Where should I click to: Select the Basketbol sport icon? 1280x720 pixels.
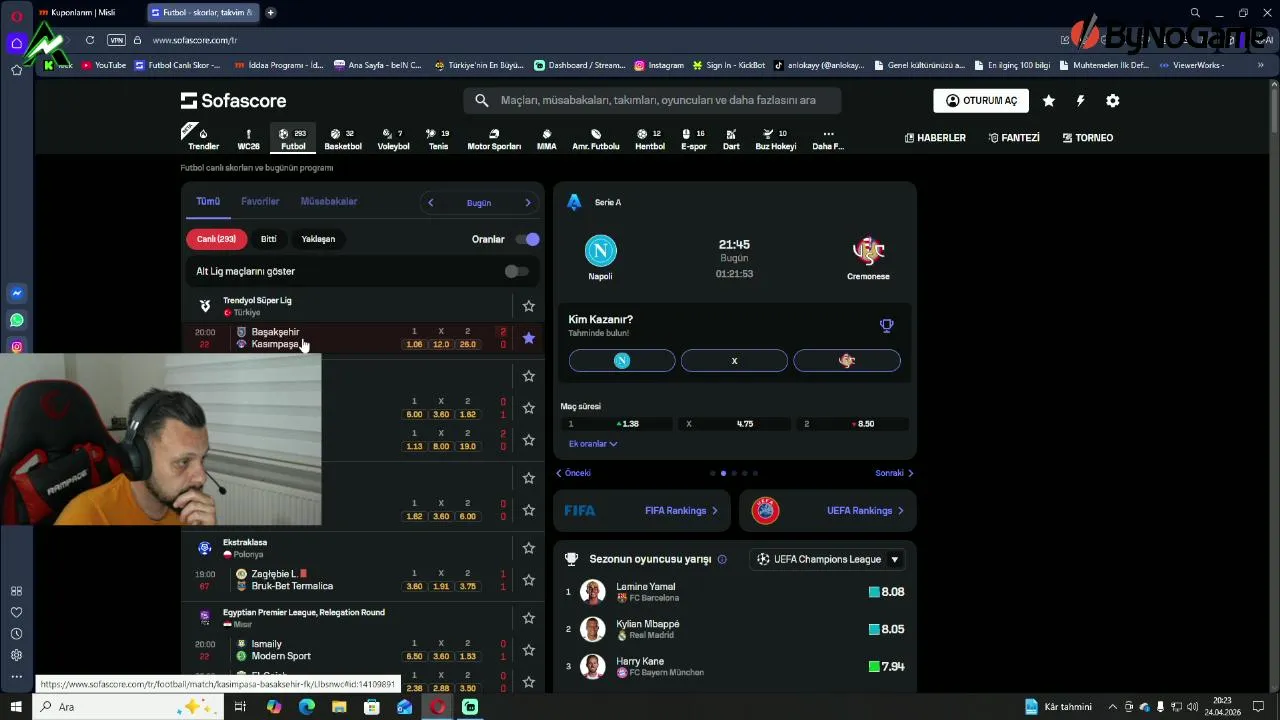pyautogui.click(x=343, y=139)
